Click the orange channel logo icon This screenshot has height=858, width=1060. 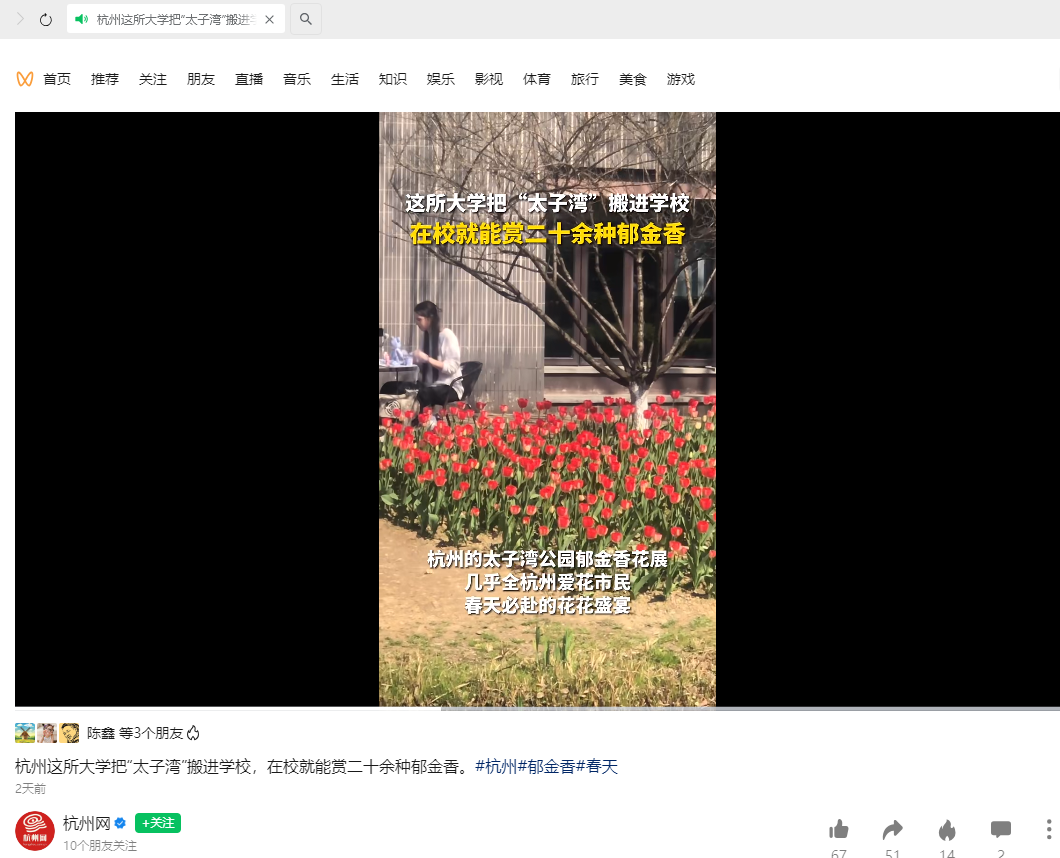point(25,79)
